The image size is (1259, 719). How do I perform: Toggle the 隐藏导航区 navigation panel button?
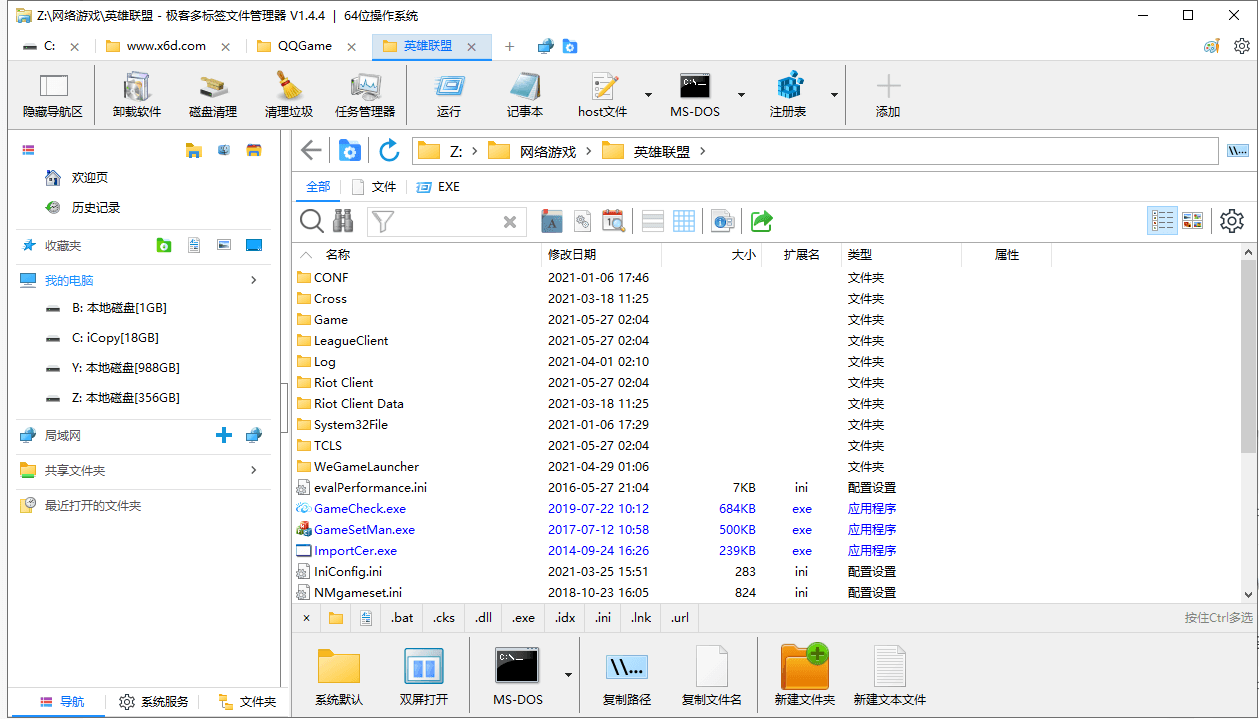53,95
